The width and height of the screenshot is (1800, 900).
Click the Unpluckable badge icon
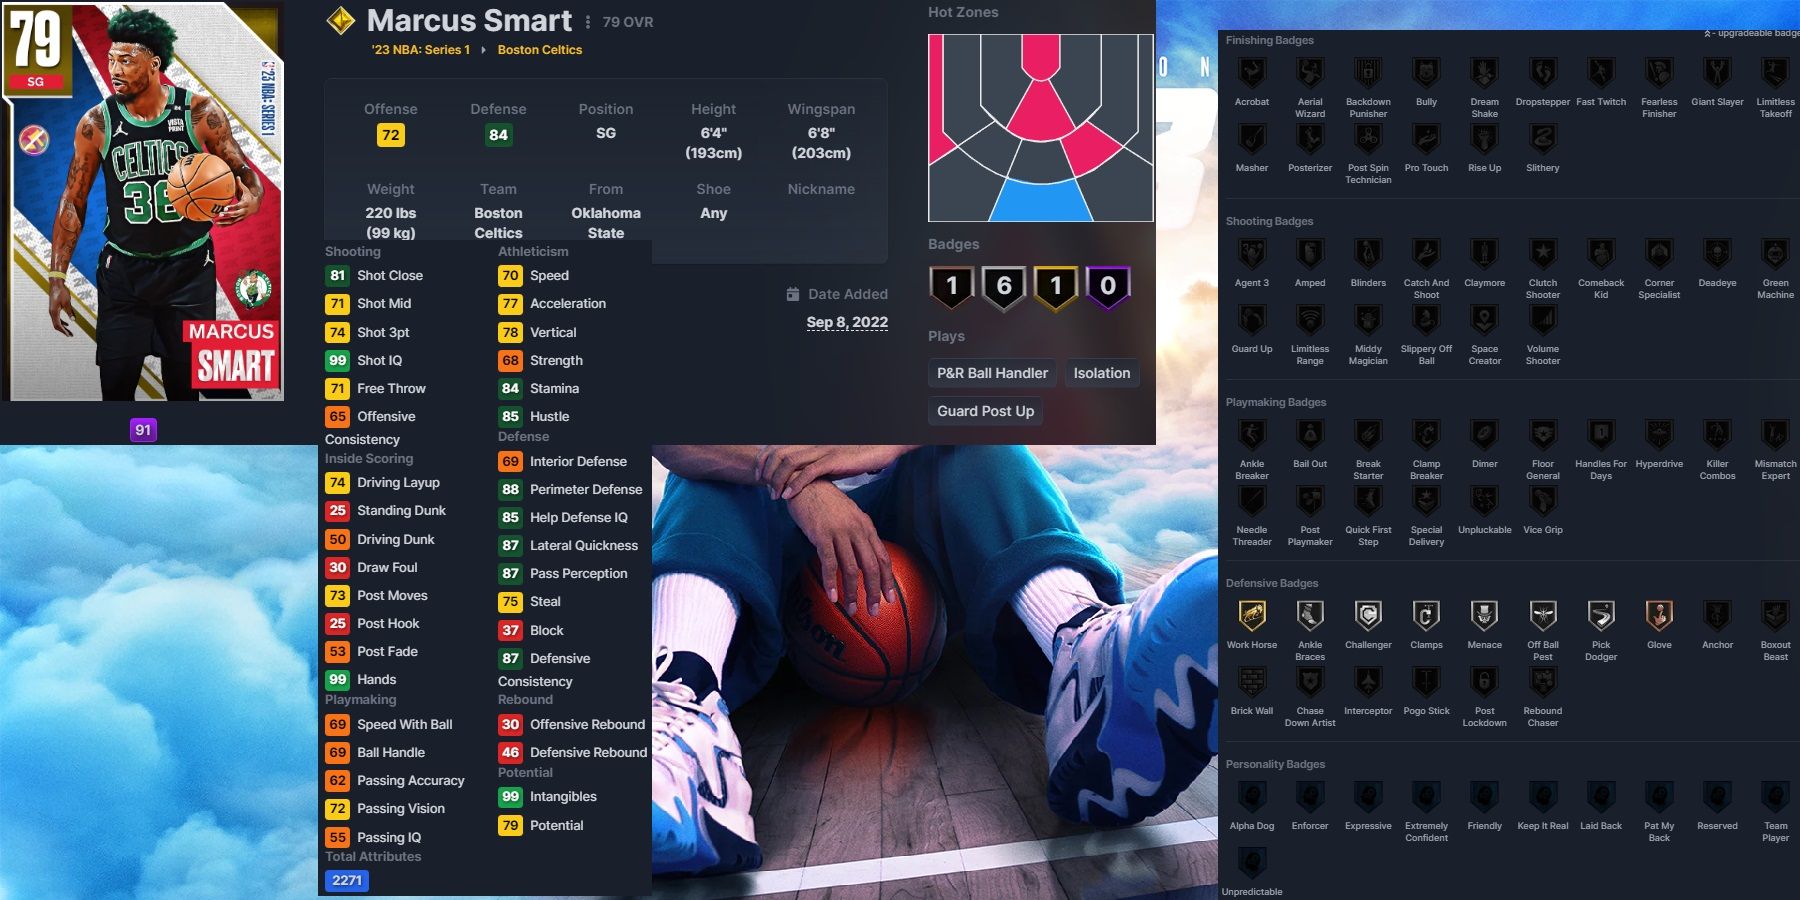[x=1484, y=500]
